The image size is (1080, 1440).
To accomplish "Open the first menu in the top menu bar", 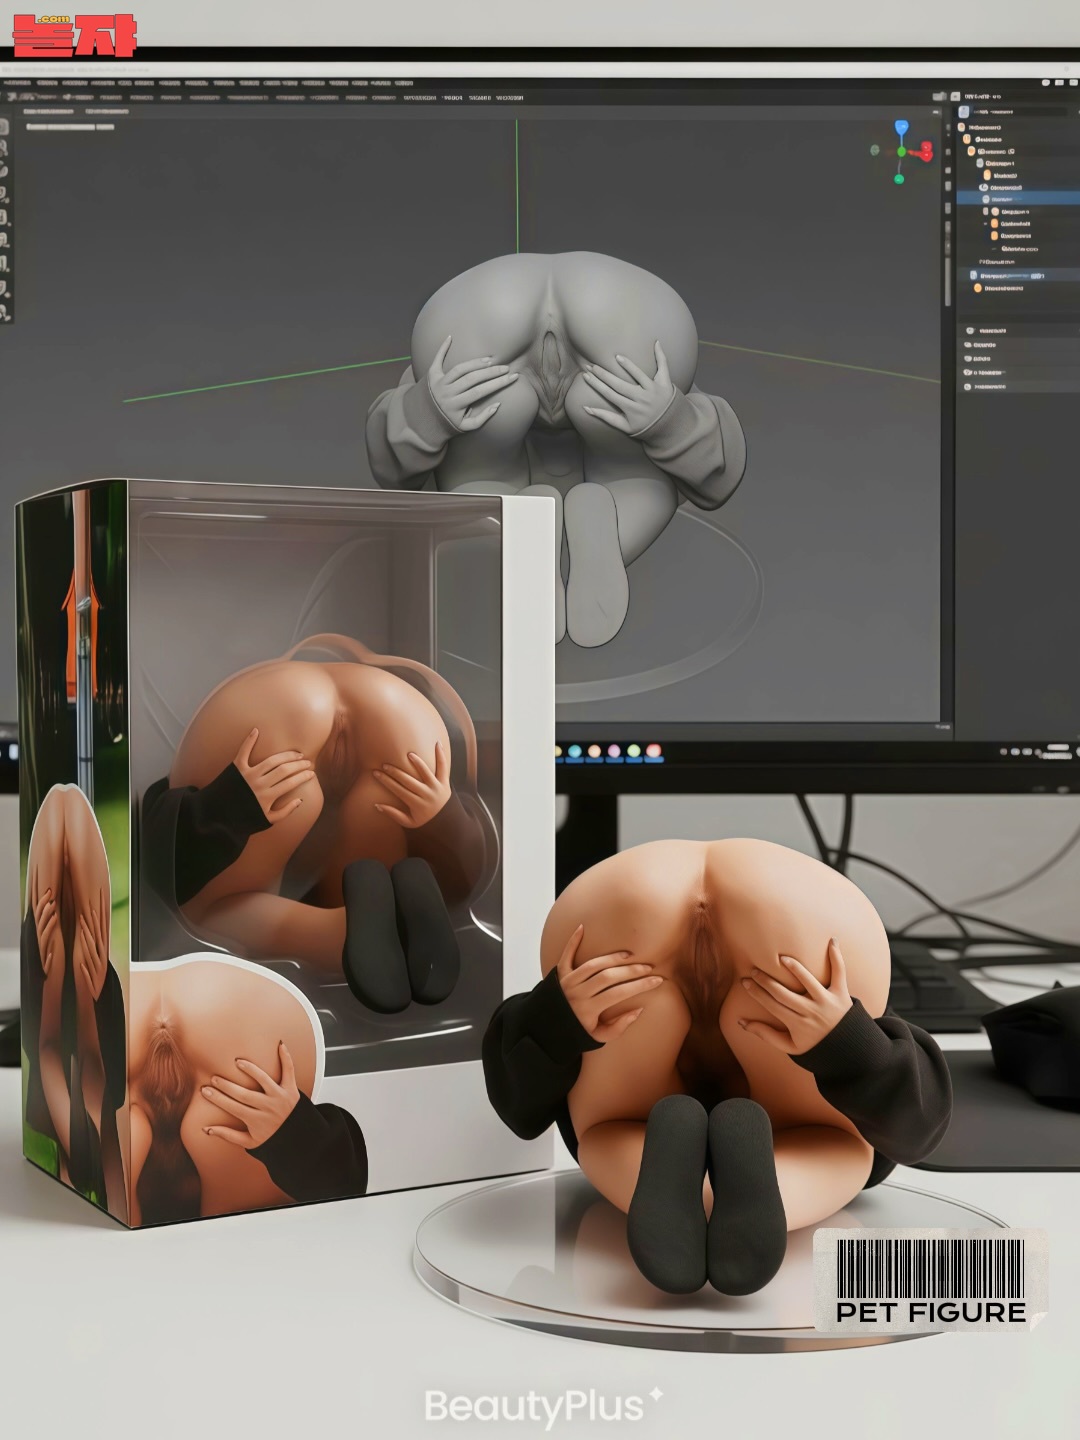I will pyautogui.click(x=16, y=82).
